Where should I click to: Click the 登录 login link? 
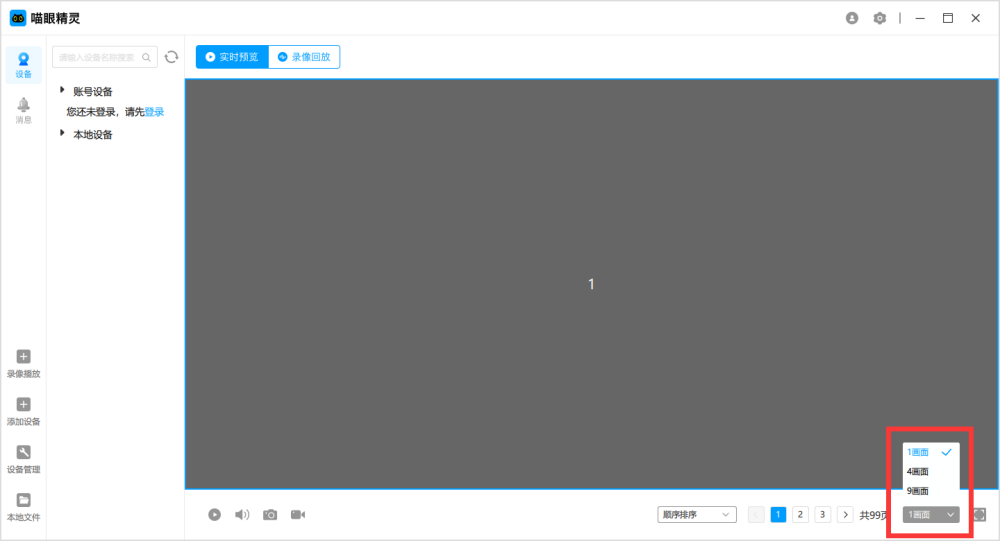(x=154, y=112)
